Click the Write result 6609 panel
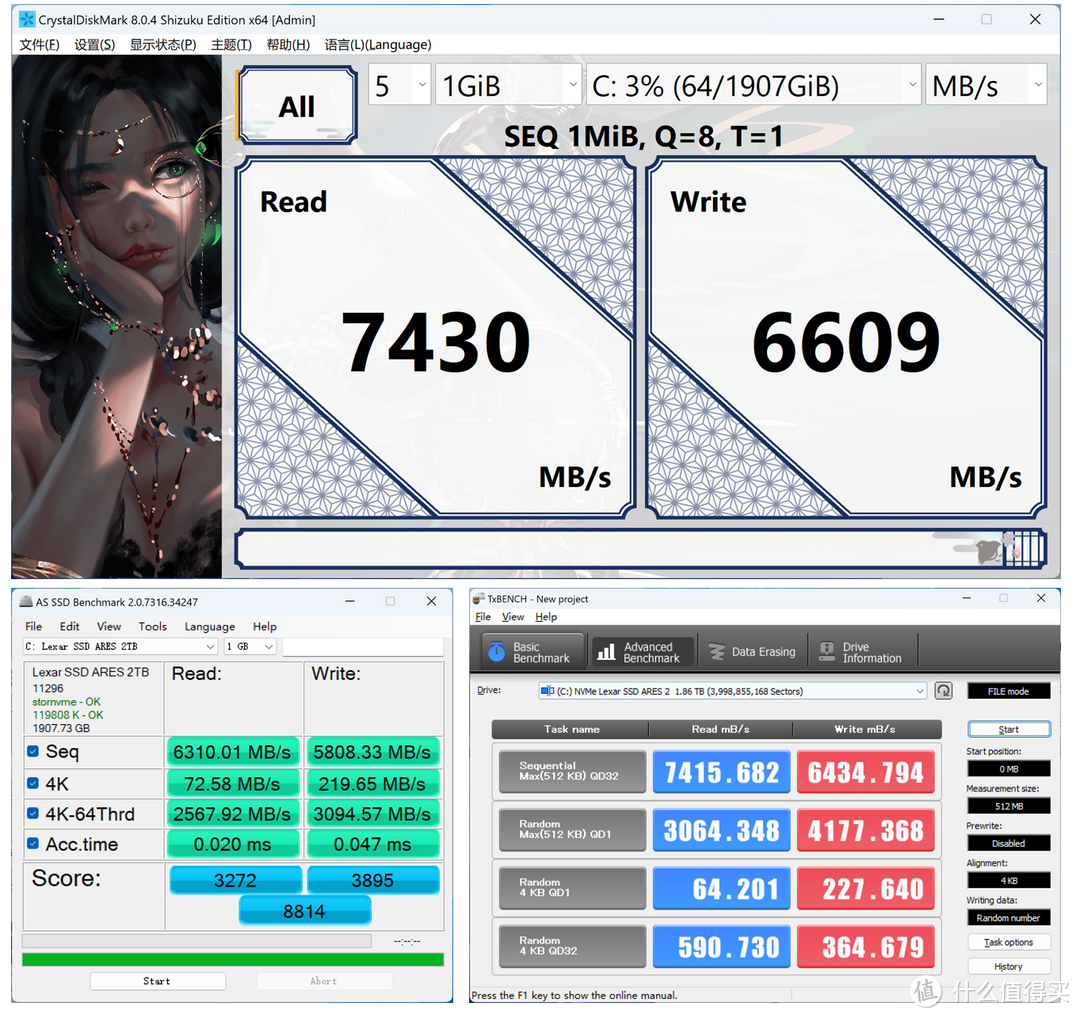Screen dimensions: 1080x1018 (847, 337)
